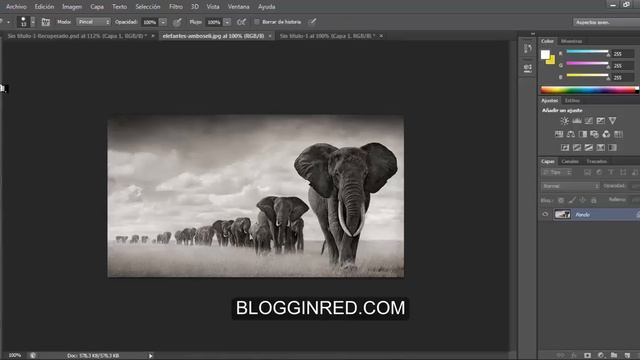The width and height of the screenshot is (640, 360).
Task: Click the Fondo layer thumbnail
Action: [562, 215]
